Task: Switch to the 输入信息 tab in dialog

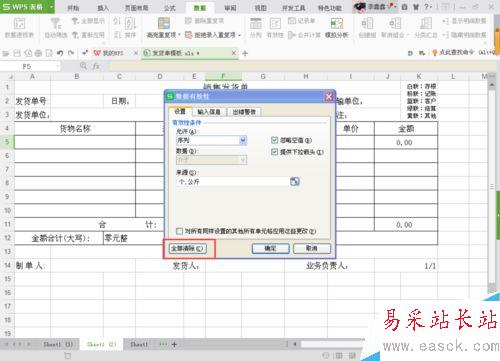Action: [209, 112]
